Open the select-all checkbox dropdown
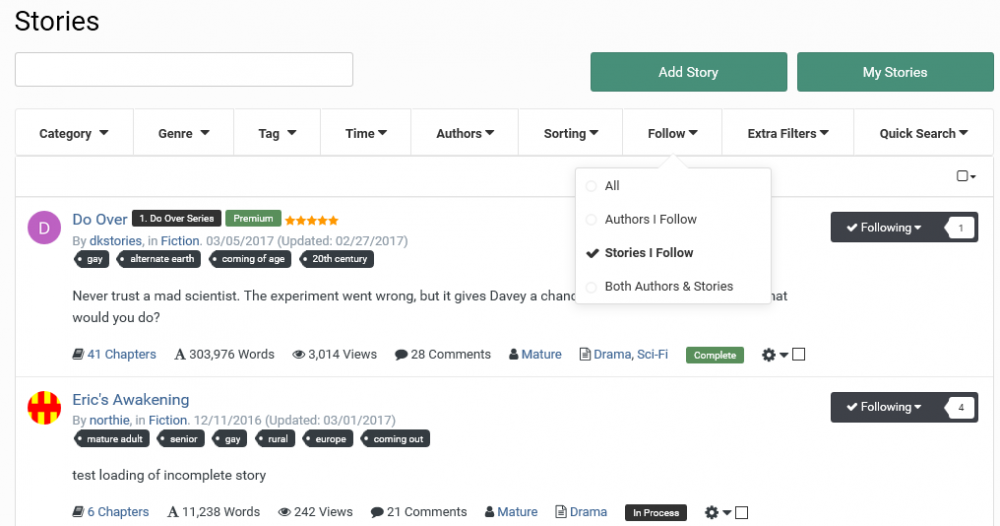 965,176
